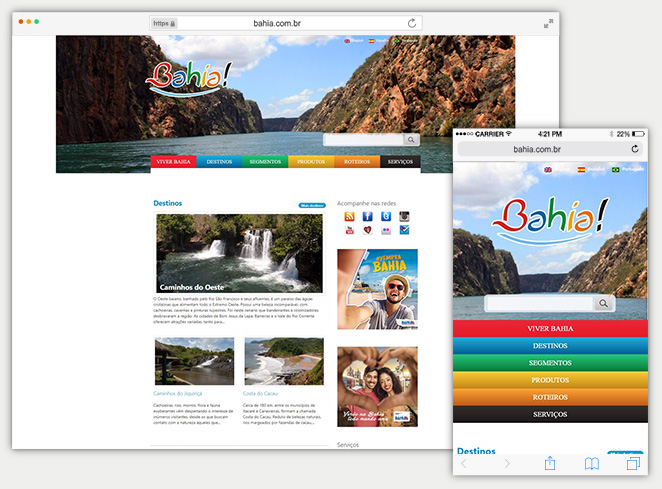Open the Foursquare checkmark icon
662x489 pixels.
pyautogui.click(x=404, y=230)
